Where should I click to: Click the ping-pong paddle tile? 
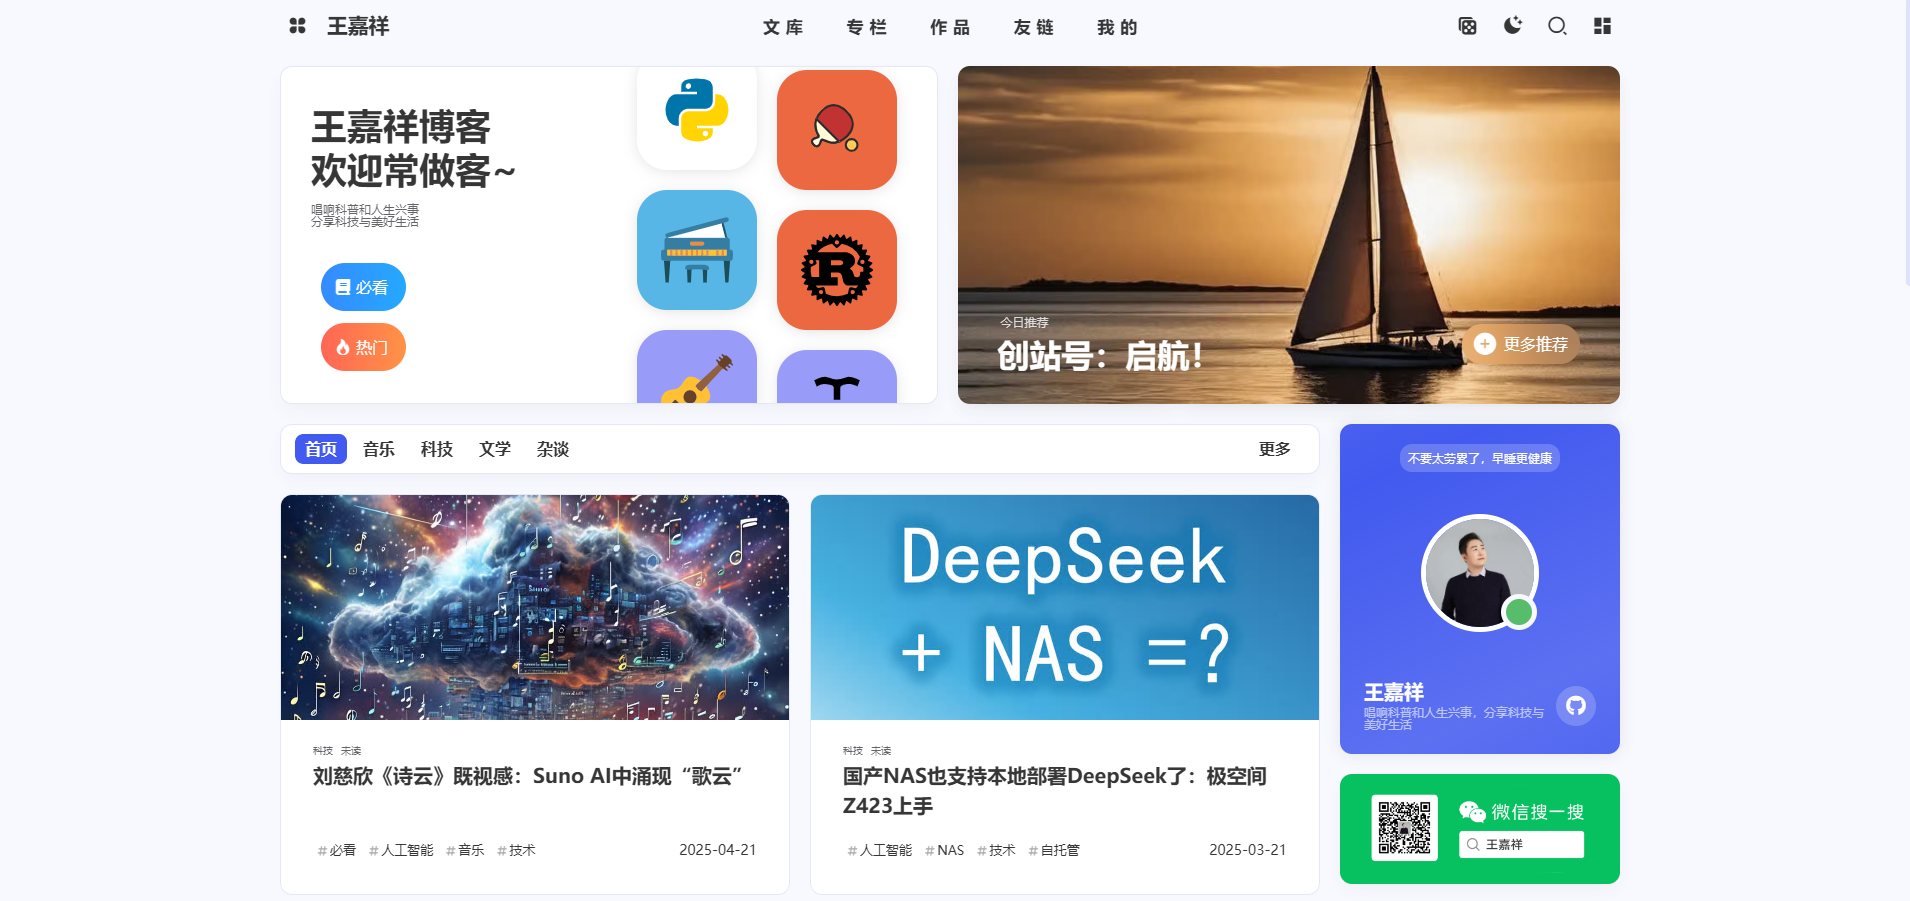pyautogui.click(x=837, y=130)
